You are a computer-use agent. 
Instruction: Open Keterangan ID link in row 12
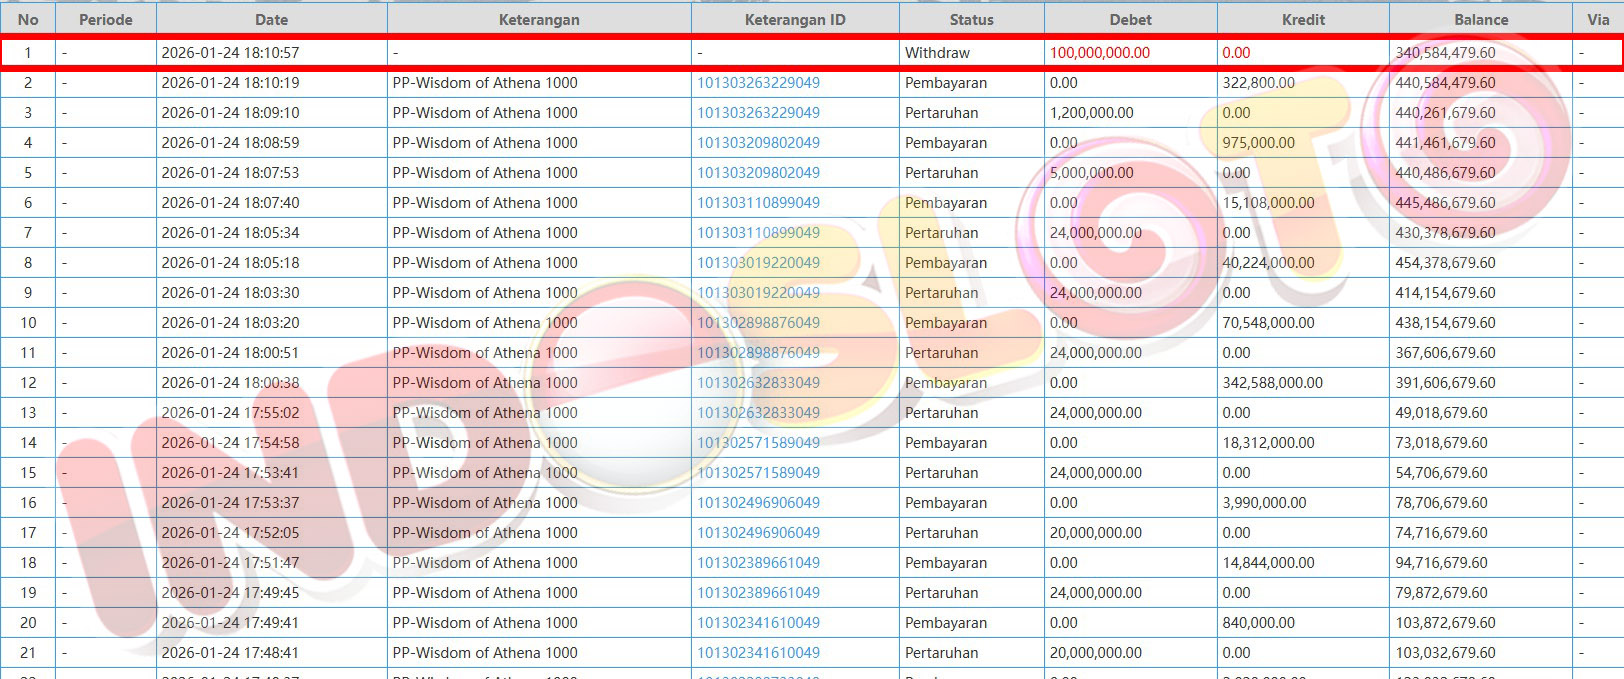[758, 383]
